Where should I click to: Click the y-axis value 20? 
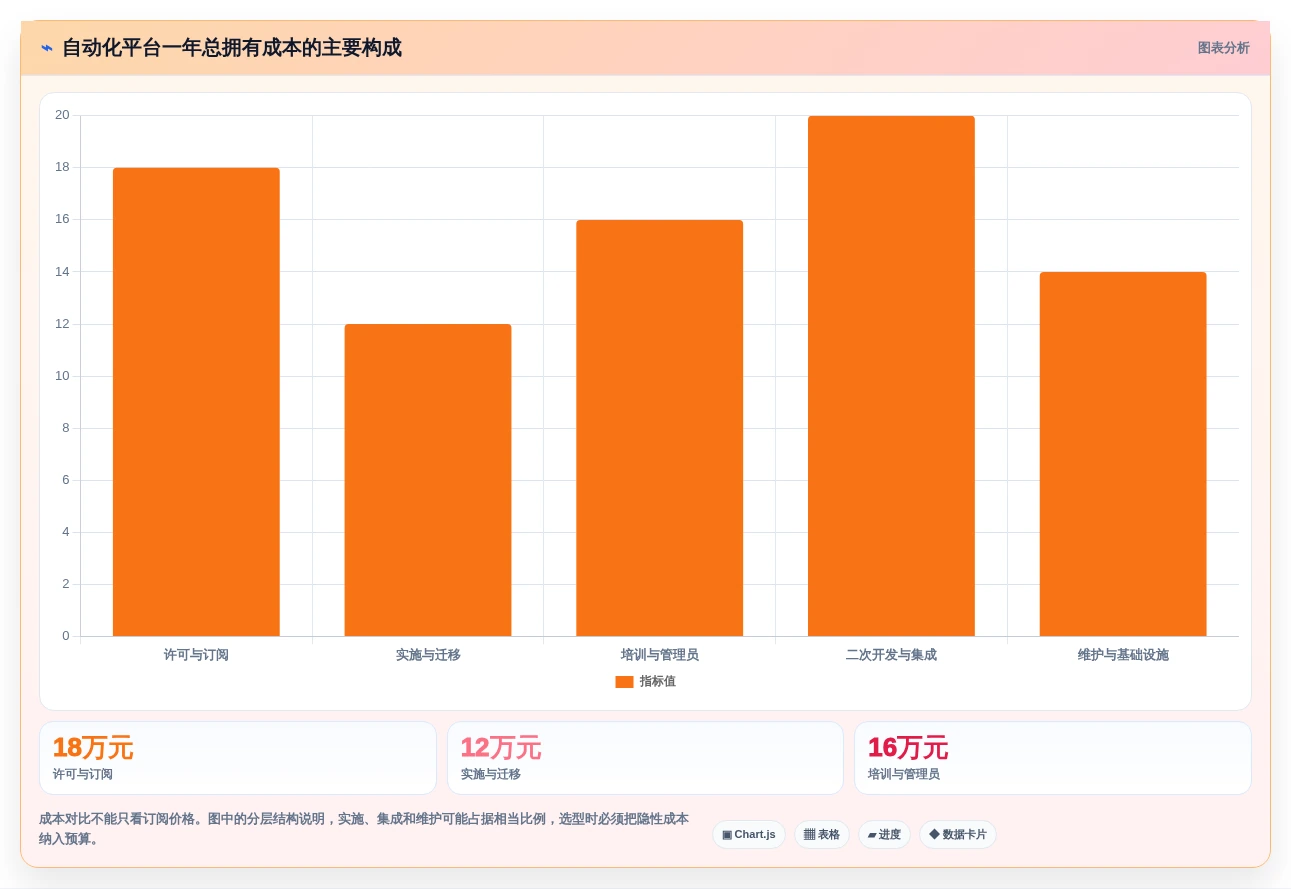(x=62, y=115)
